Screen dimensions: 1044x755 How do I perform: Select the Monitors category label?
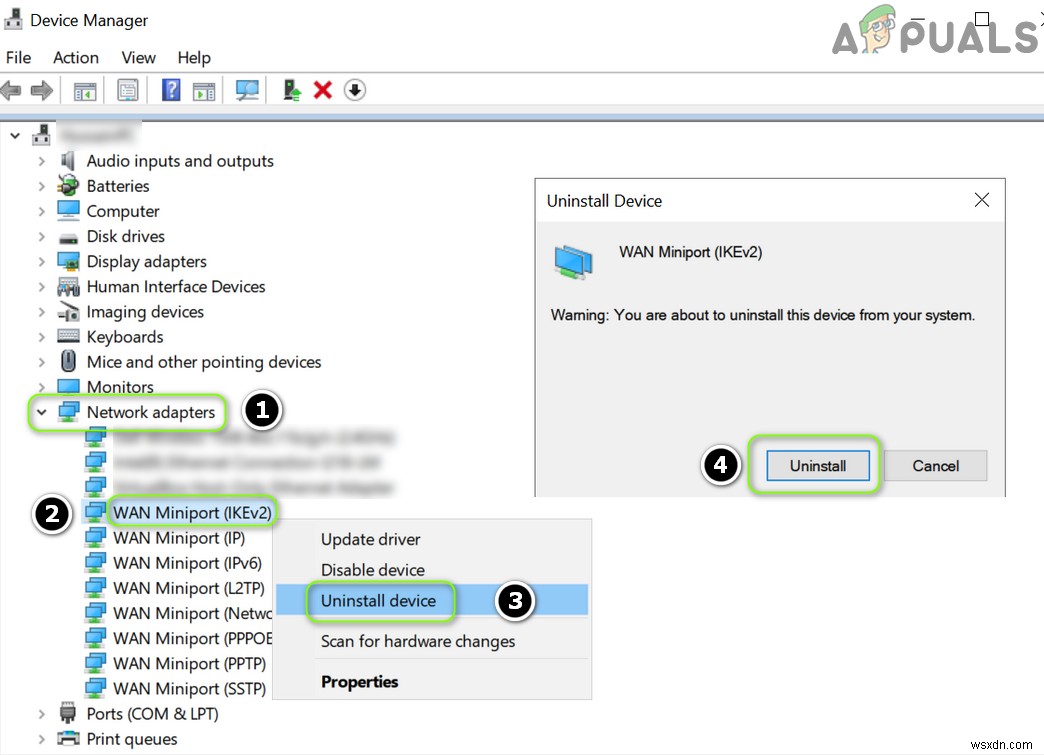[120, 387]
